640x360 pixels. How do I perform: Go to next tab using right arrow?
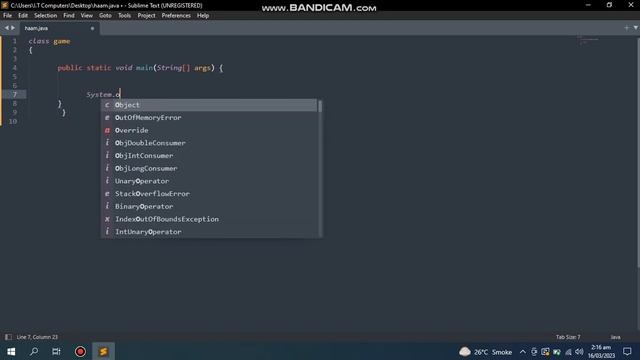(13, 28)
